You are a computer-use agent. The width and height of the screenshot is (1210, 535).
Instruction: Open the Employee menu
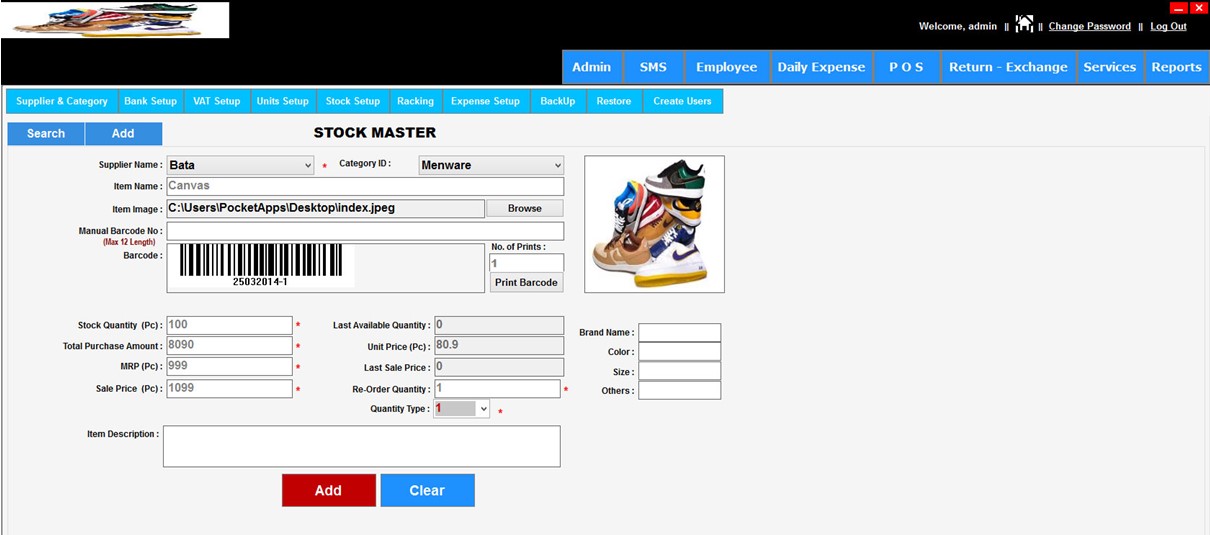click(x=727, y=67)
